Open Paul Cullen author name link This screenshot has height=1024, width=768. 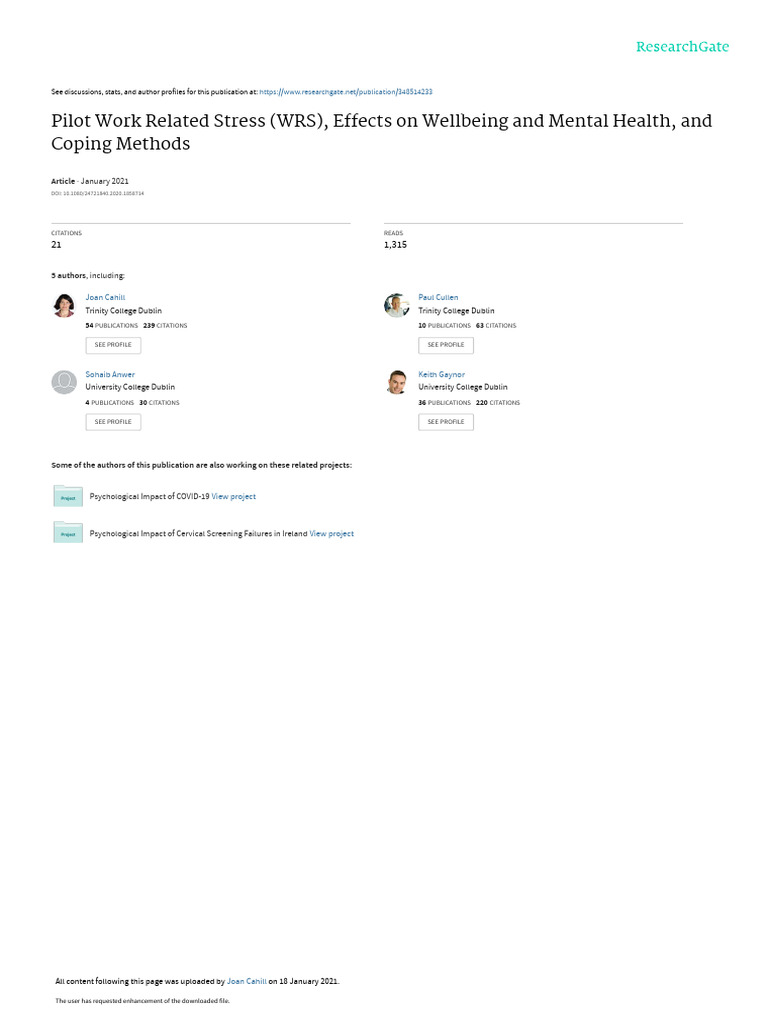[x=438, y=297]
